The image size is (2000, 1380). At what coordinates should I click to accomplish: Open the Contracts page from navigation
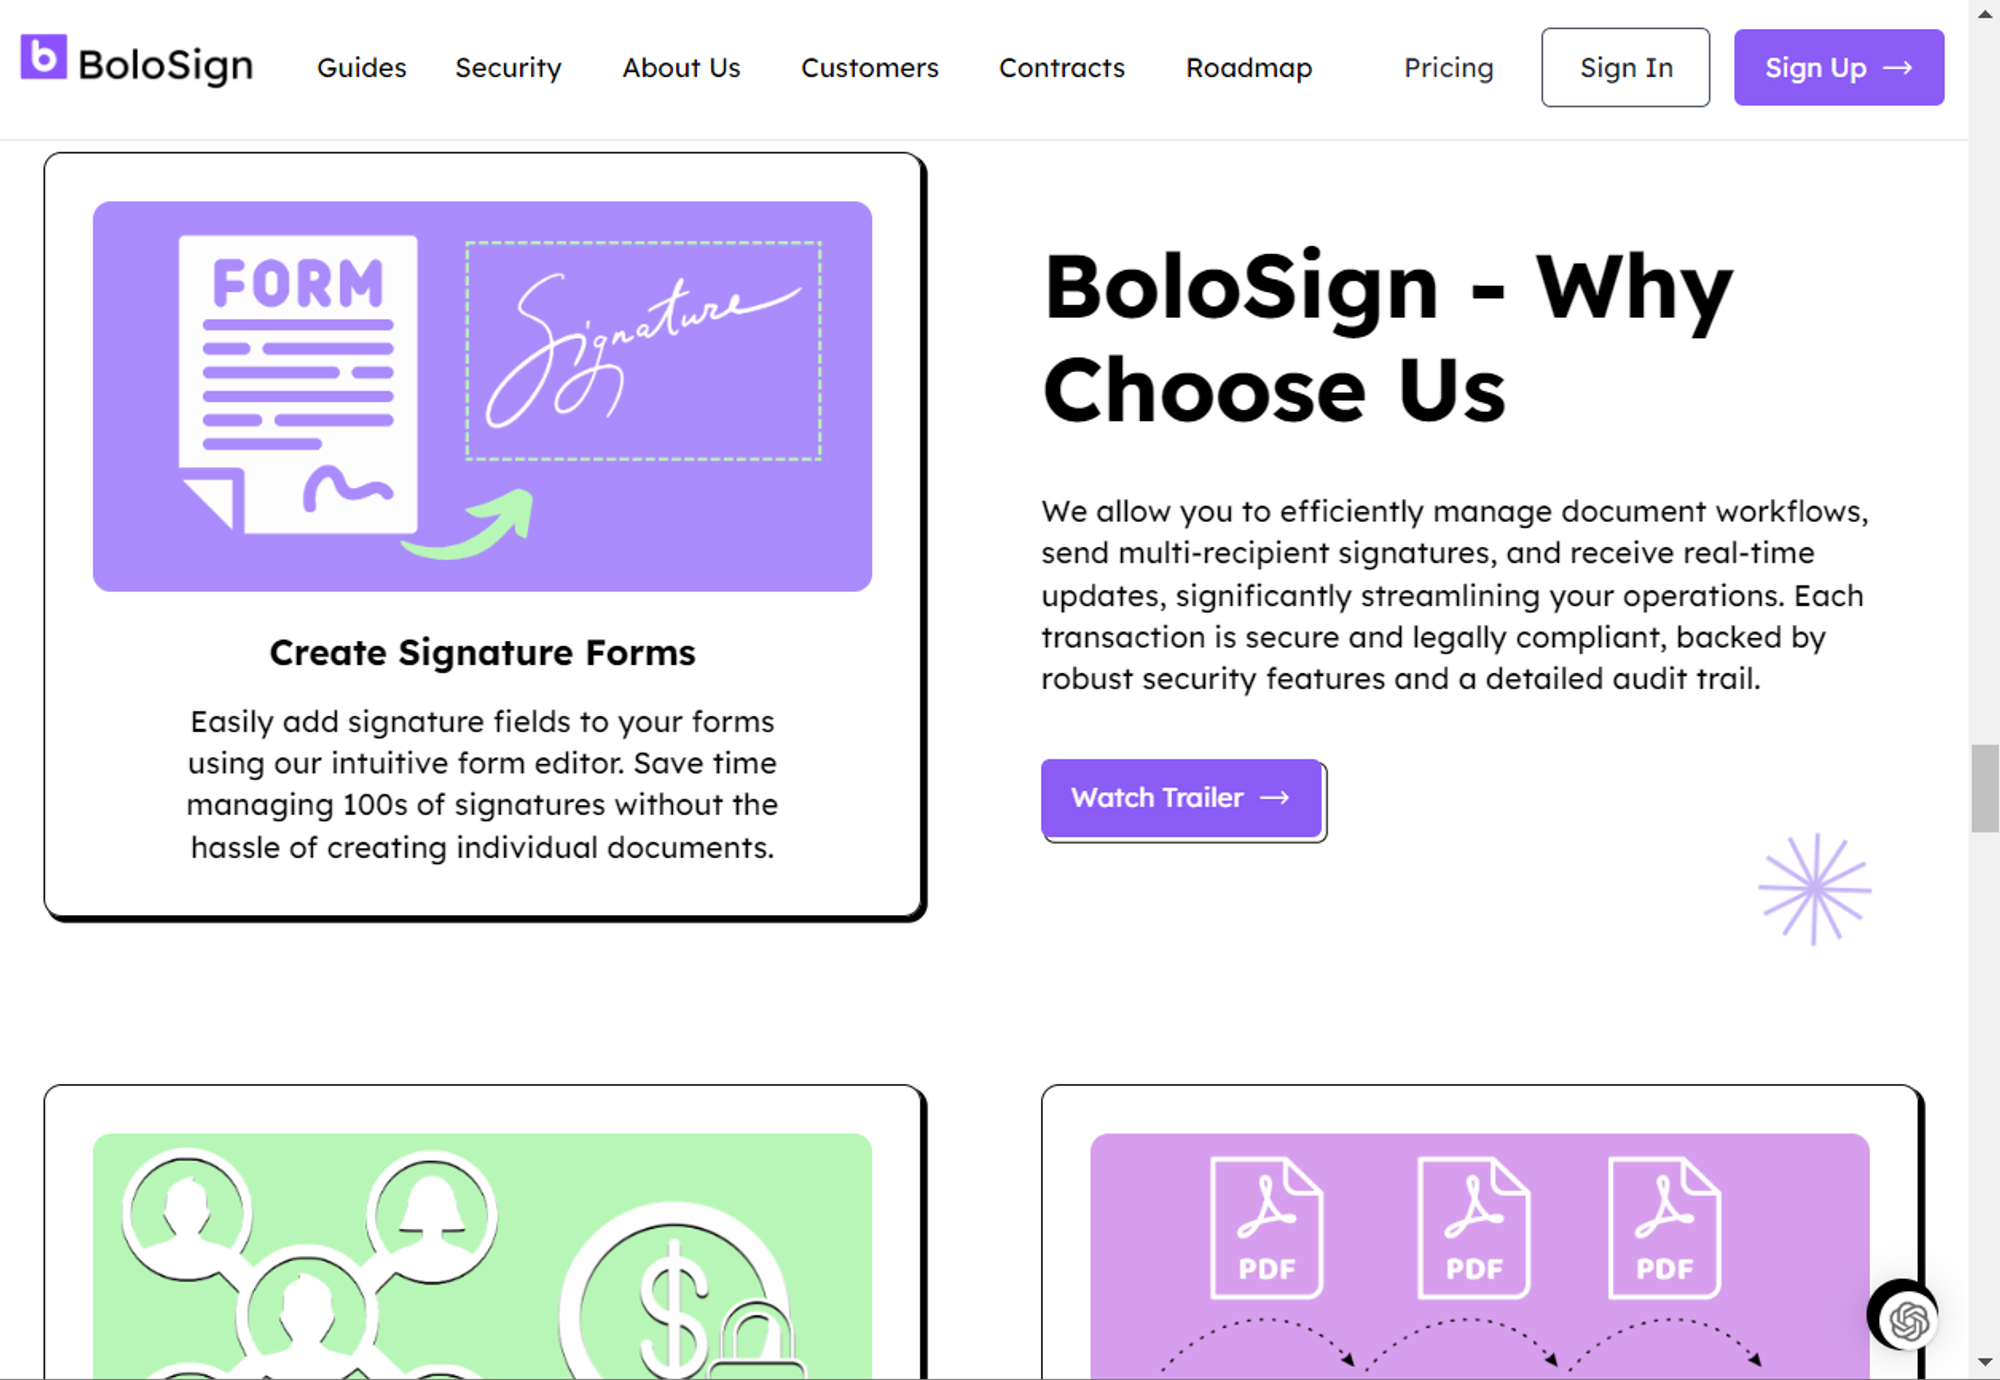click(x=1061, y=68)
